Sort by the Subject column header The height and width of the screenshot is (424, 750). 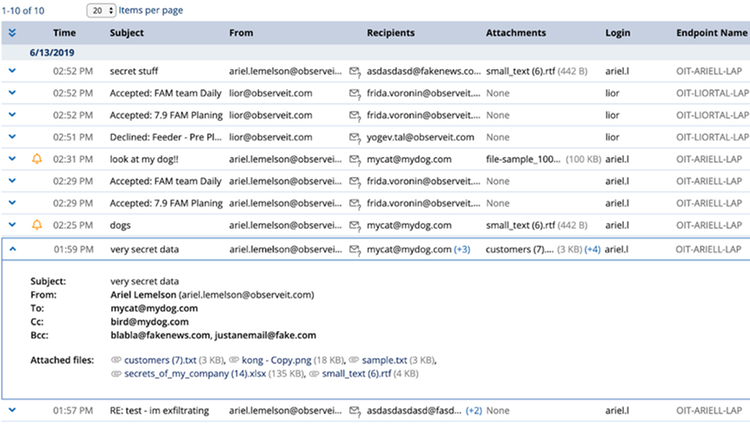(x=127, y=33)
